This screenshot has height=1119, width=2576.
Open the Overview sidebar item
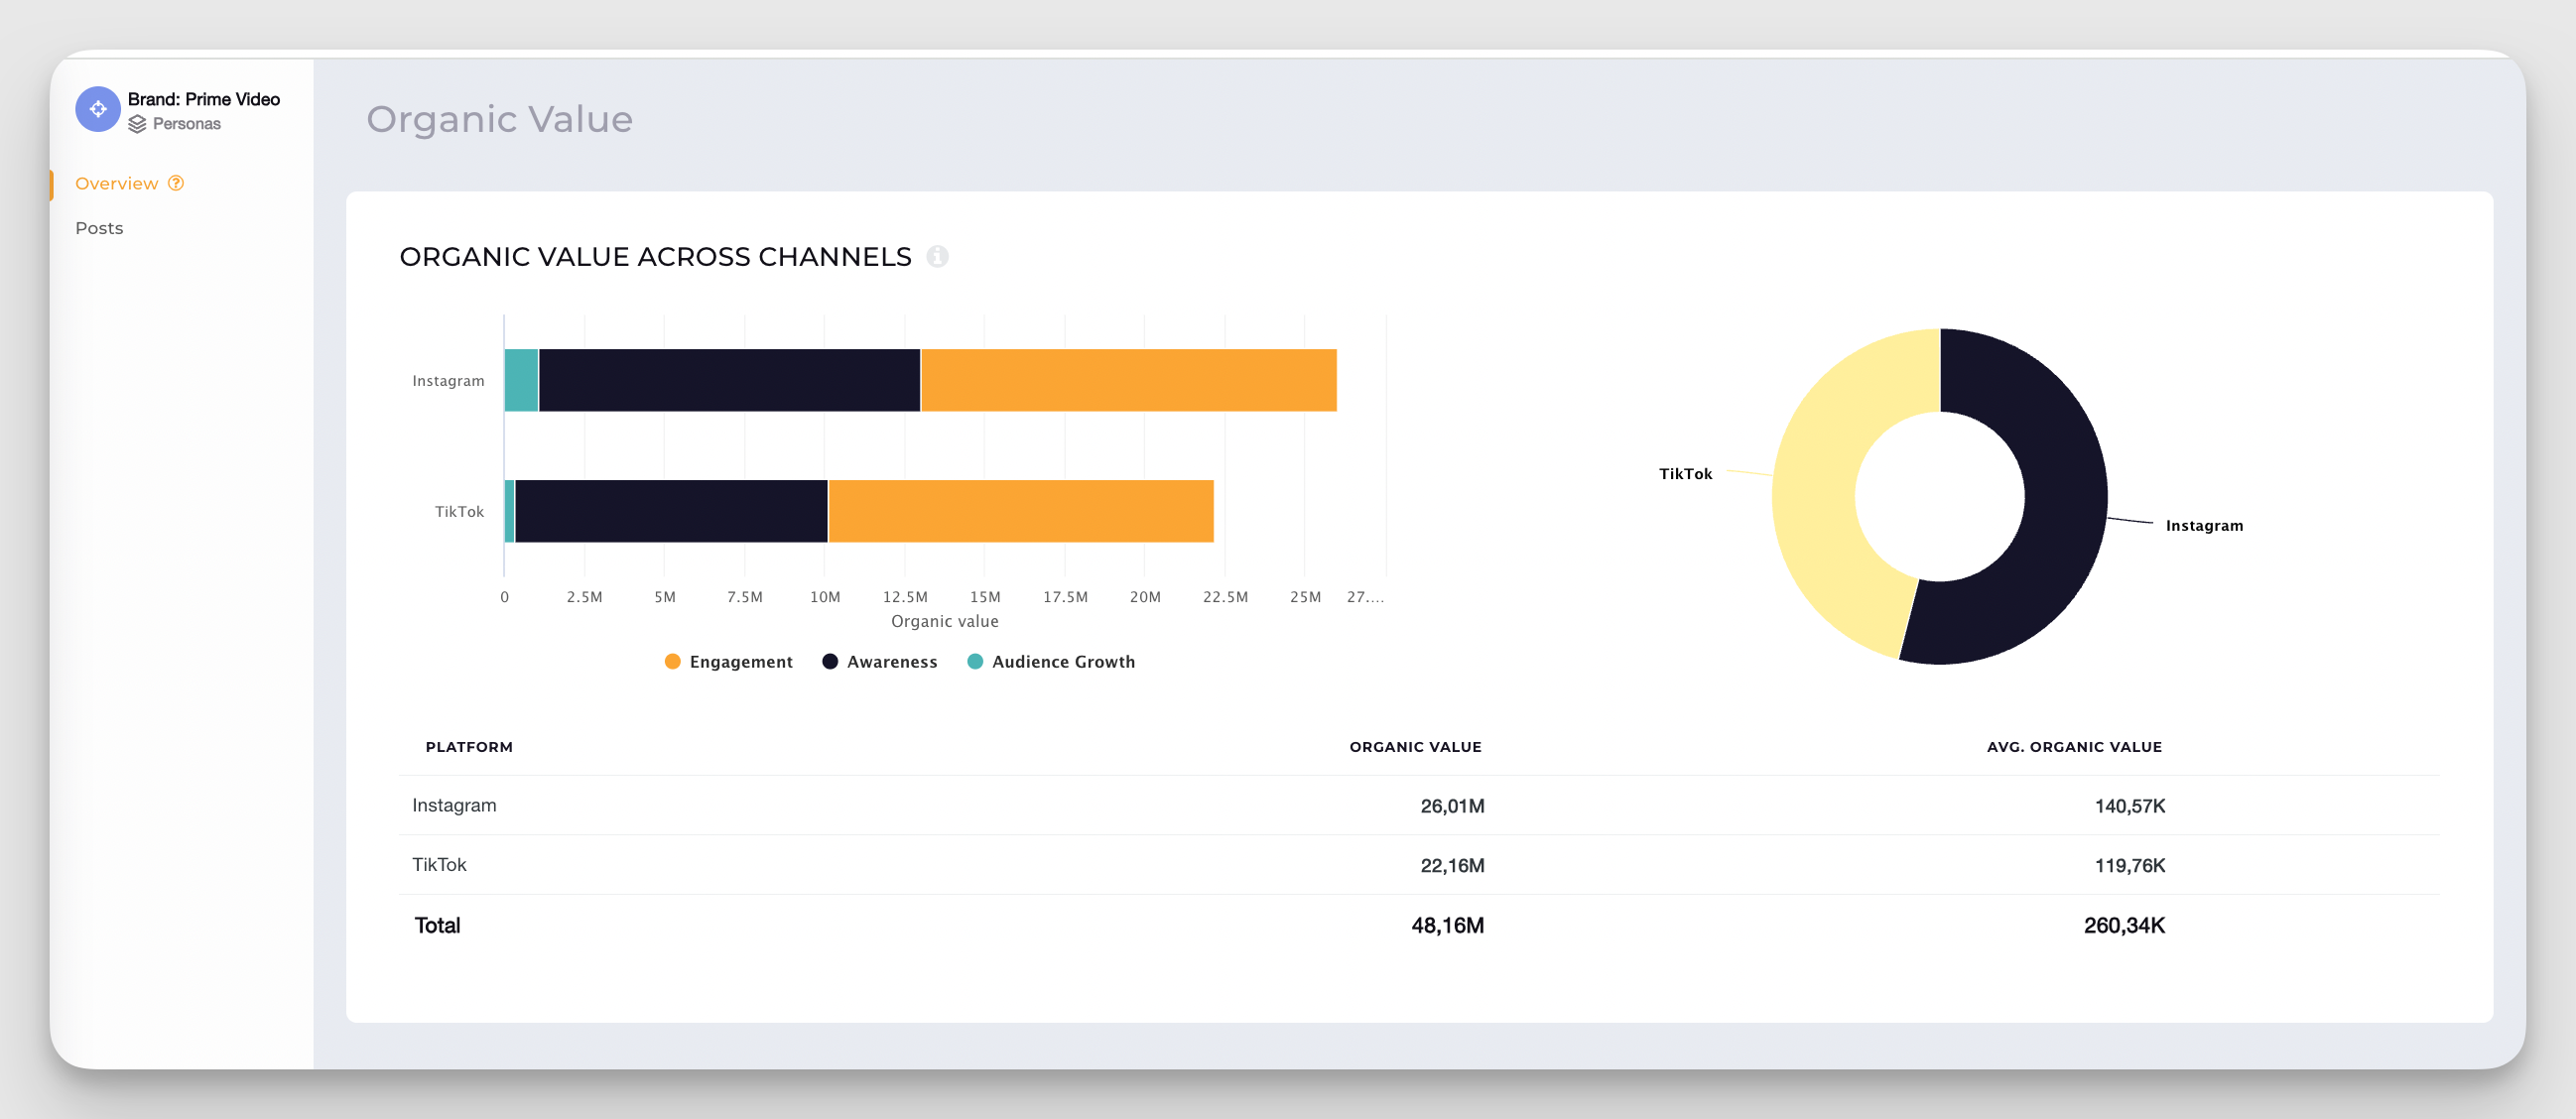coord(116,183)
